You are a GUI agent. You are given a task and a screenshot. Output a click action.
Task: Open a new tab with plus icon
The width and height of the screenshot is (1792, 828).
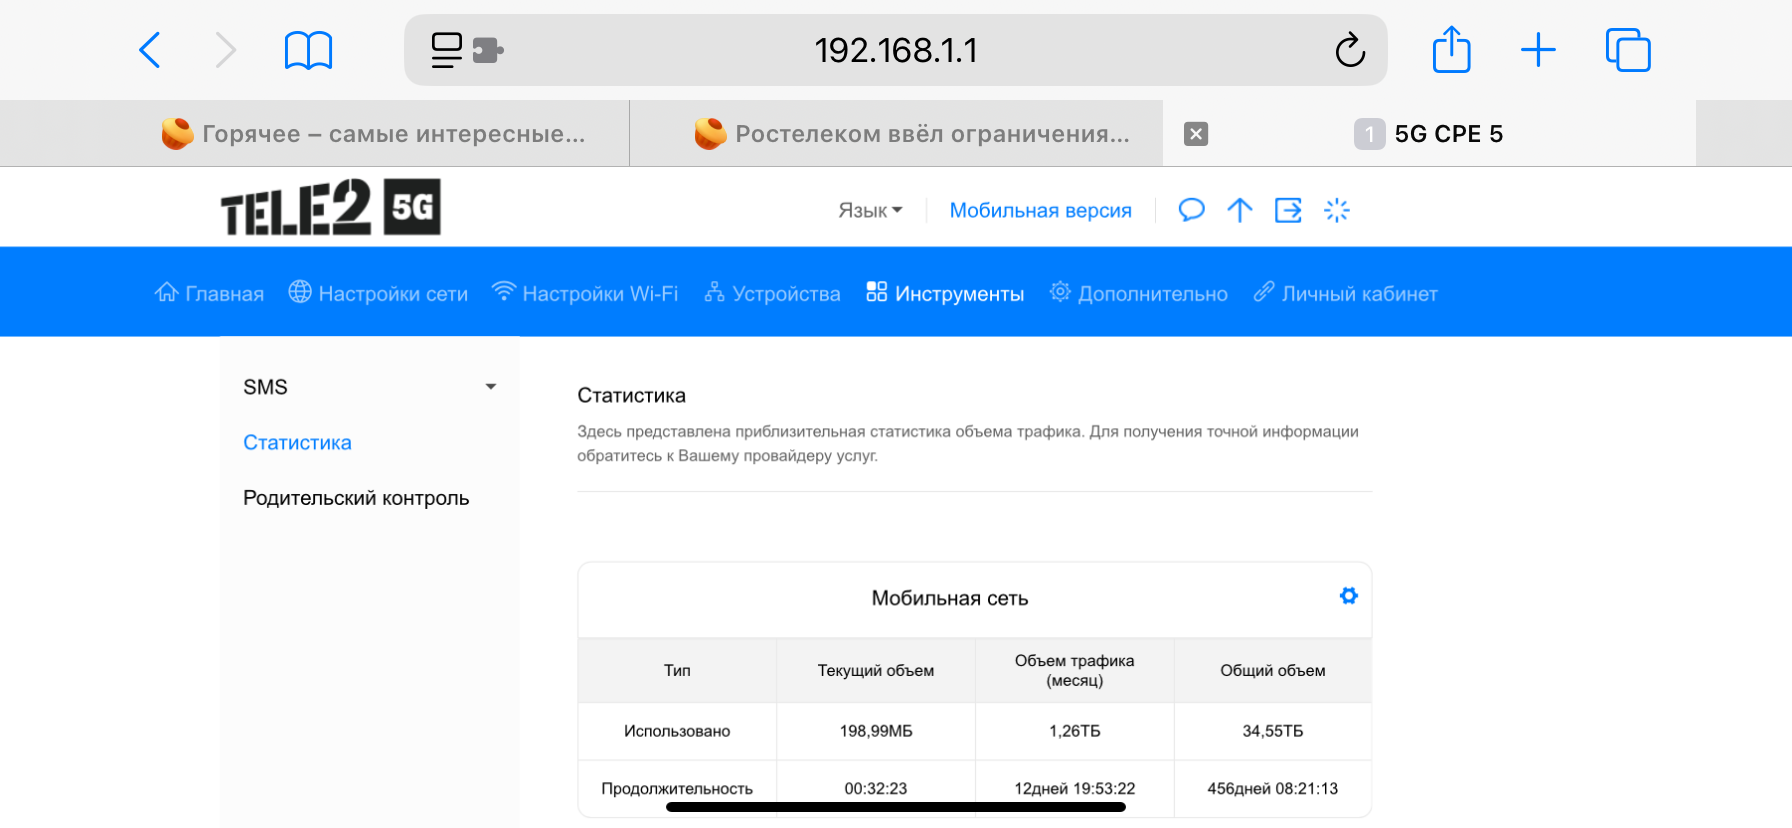1538,50
